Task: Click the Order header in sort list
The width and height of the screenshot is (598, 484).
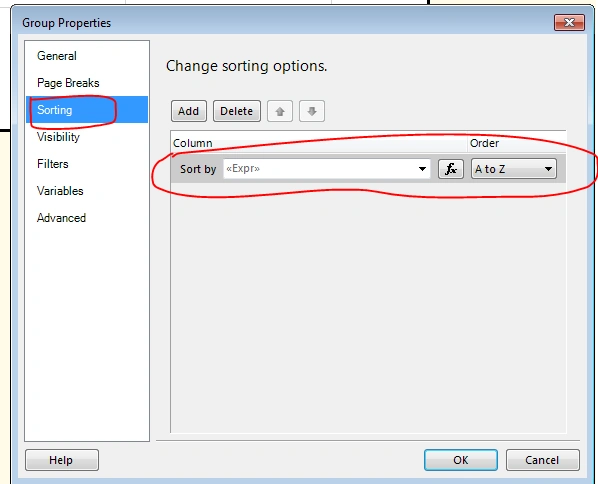Action: coord(484,143)
